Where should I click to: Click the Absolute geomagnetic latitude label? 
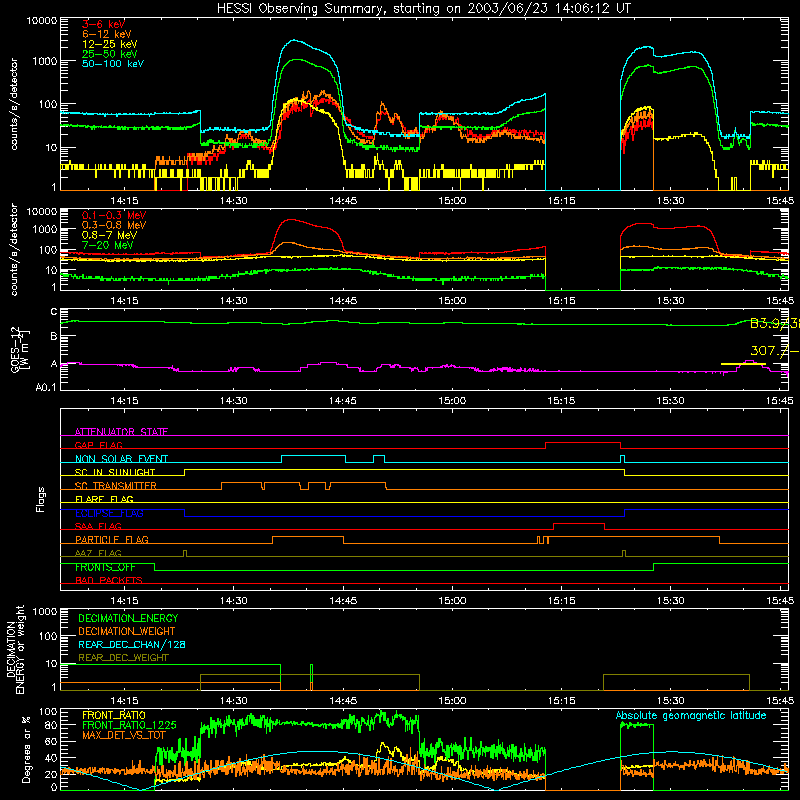(x=691, y=716)
